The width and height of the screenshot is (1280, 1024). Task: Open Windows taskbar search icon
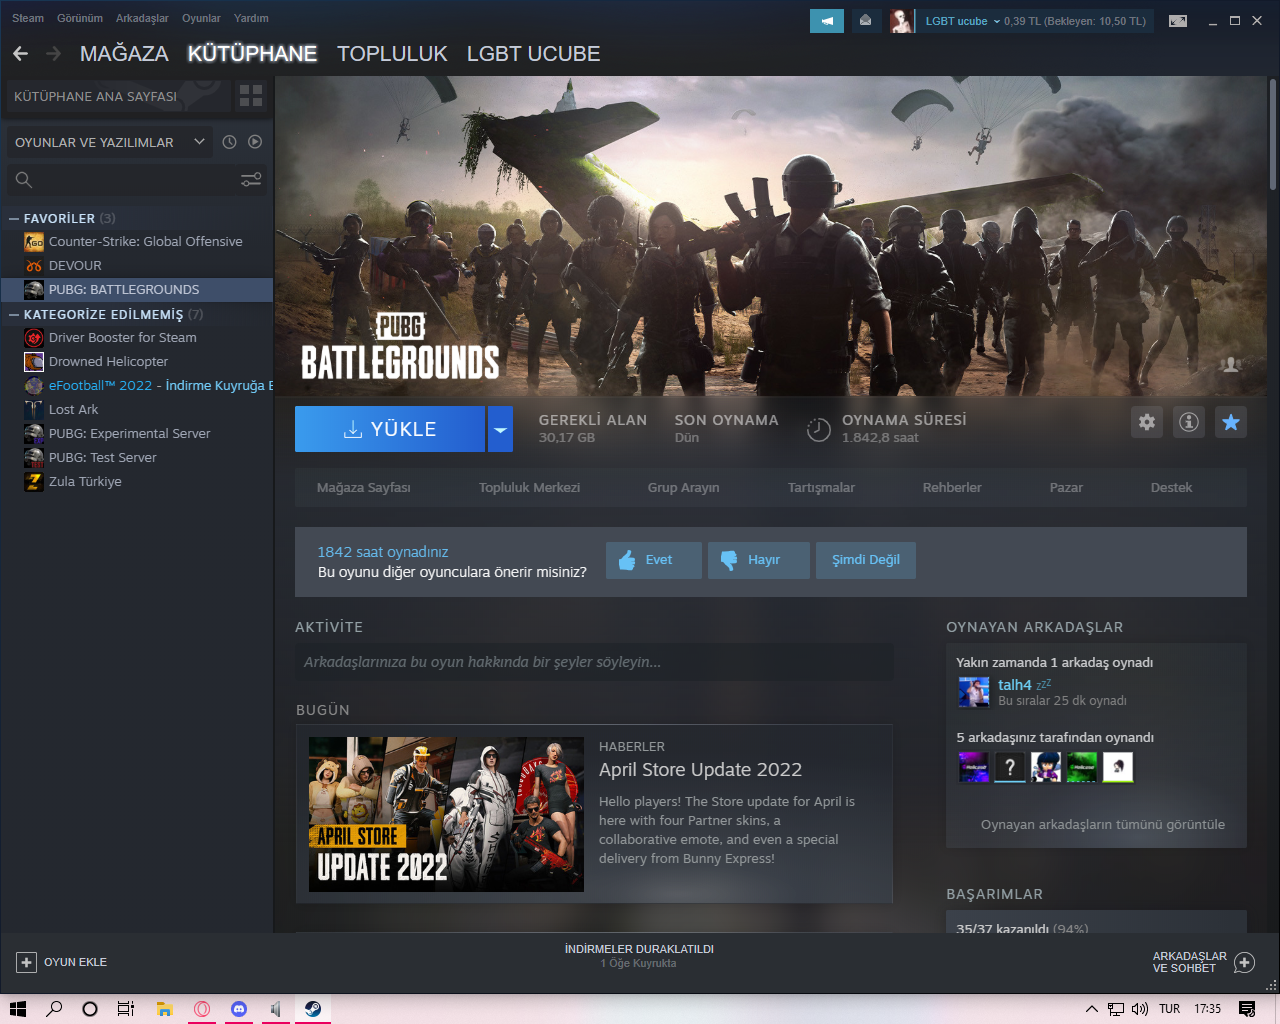pyautogui.click(x=54, y=1009)
